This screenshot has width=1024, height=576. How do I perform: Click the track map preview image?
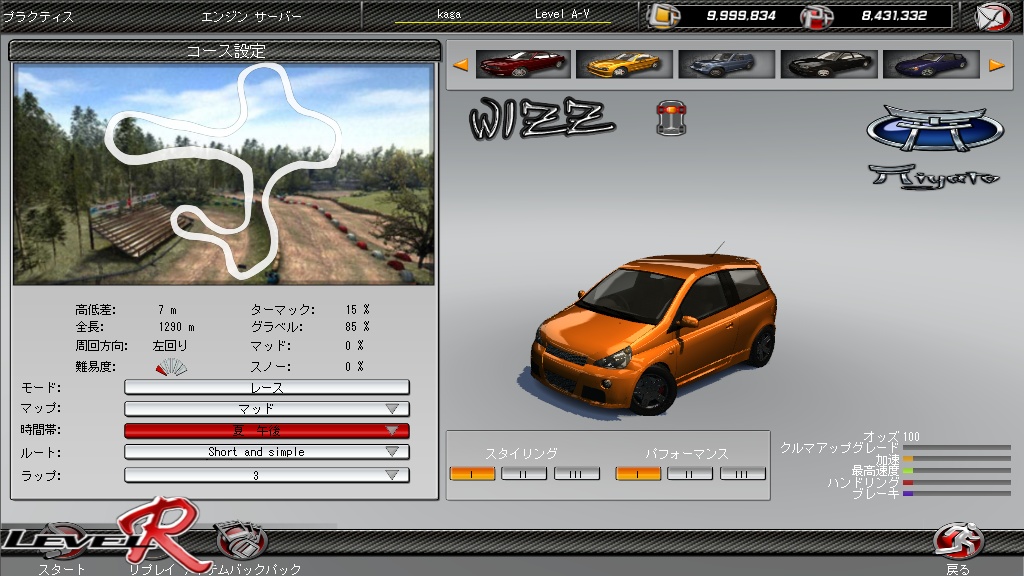pos(224,174)
